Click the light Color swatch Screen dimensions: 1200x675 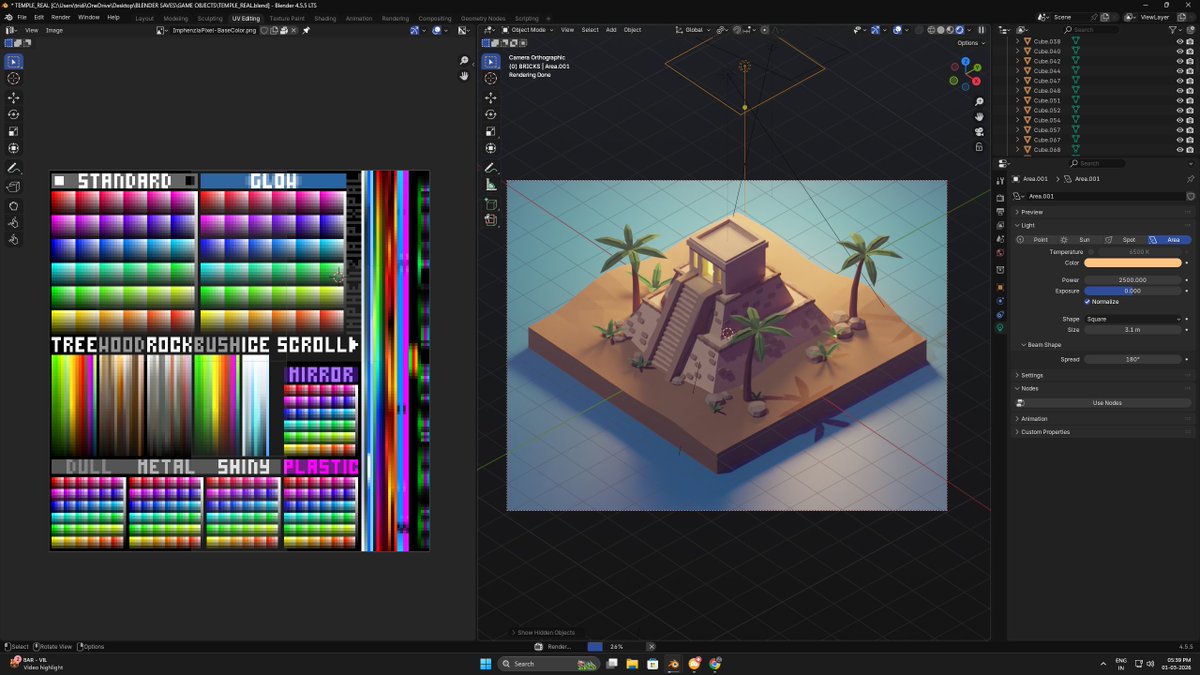click(x=1133, y=263)
